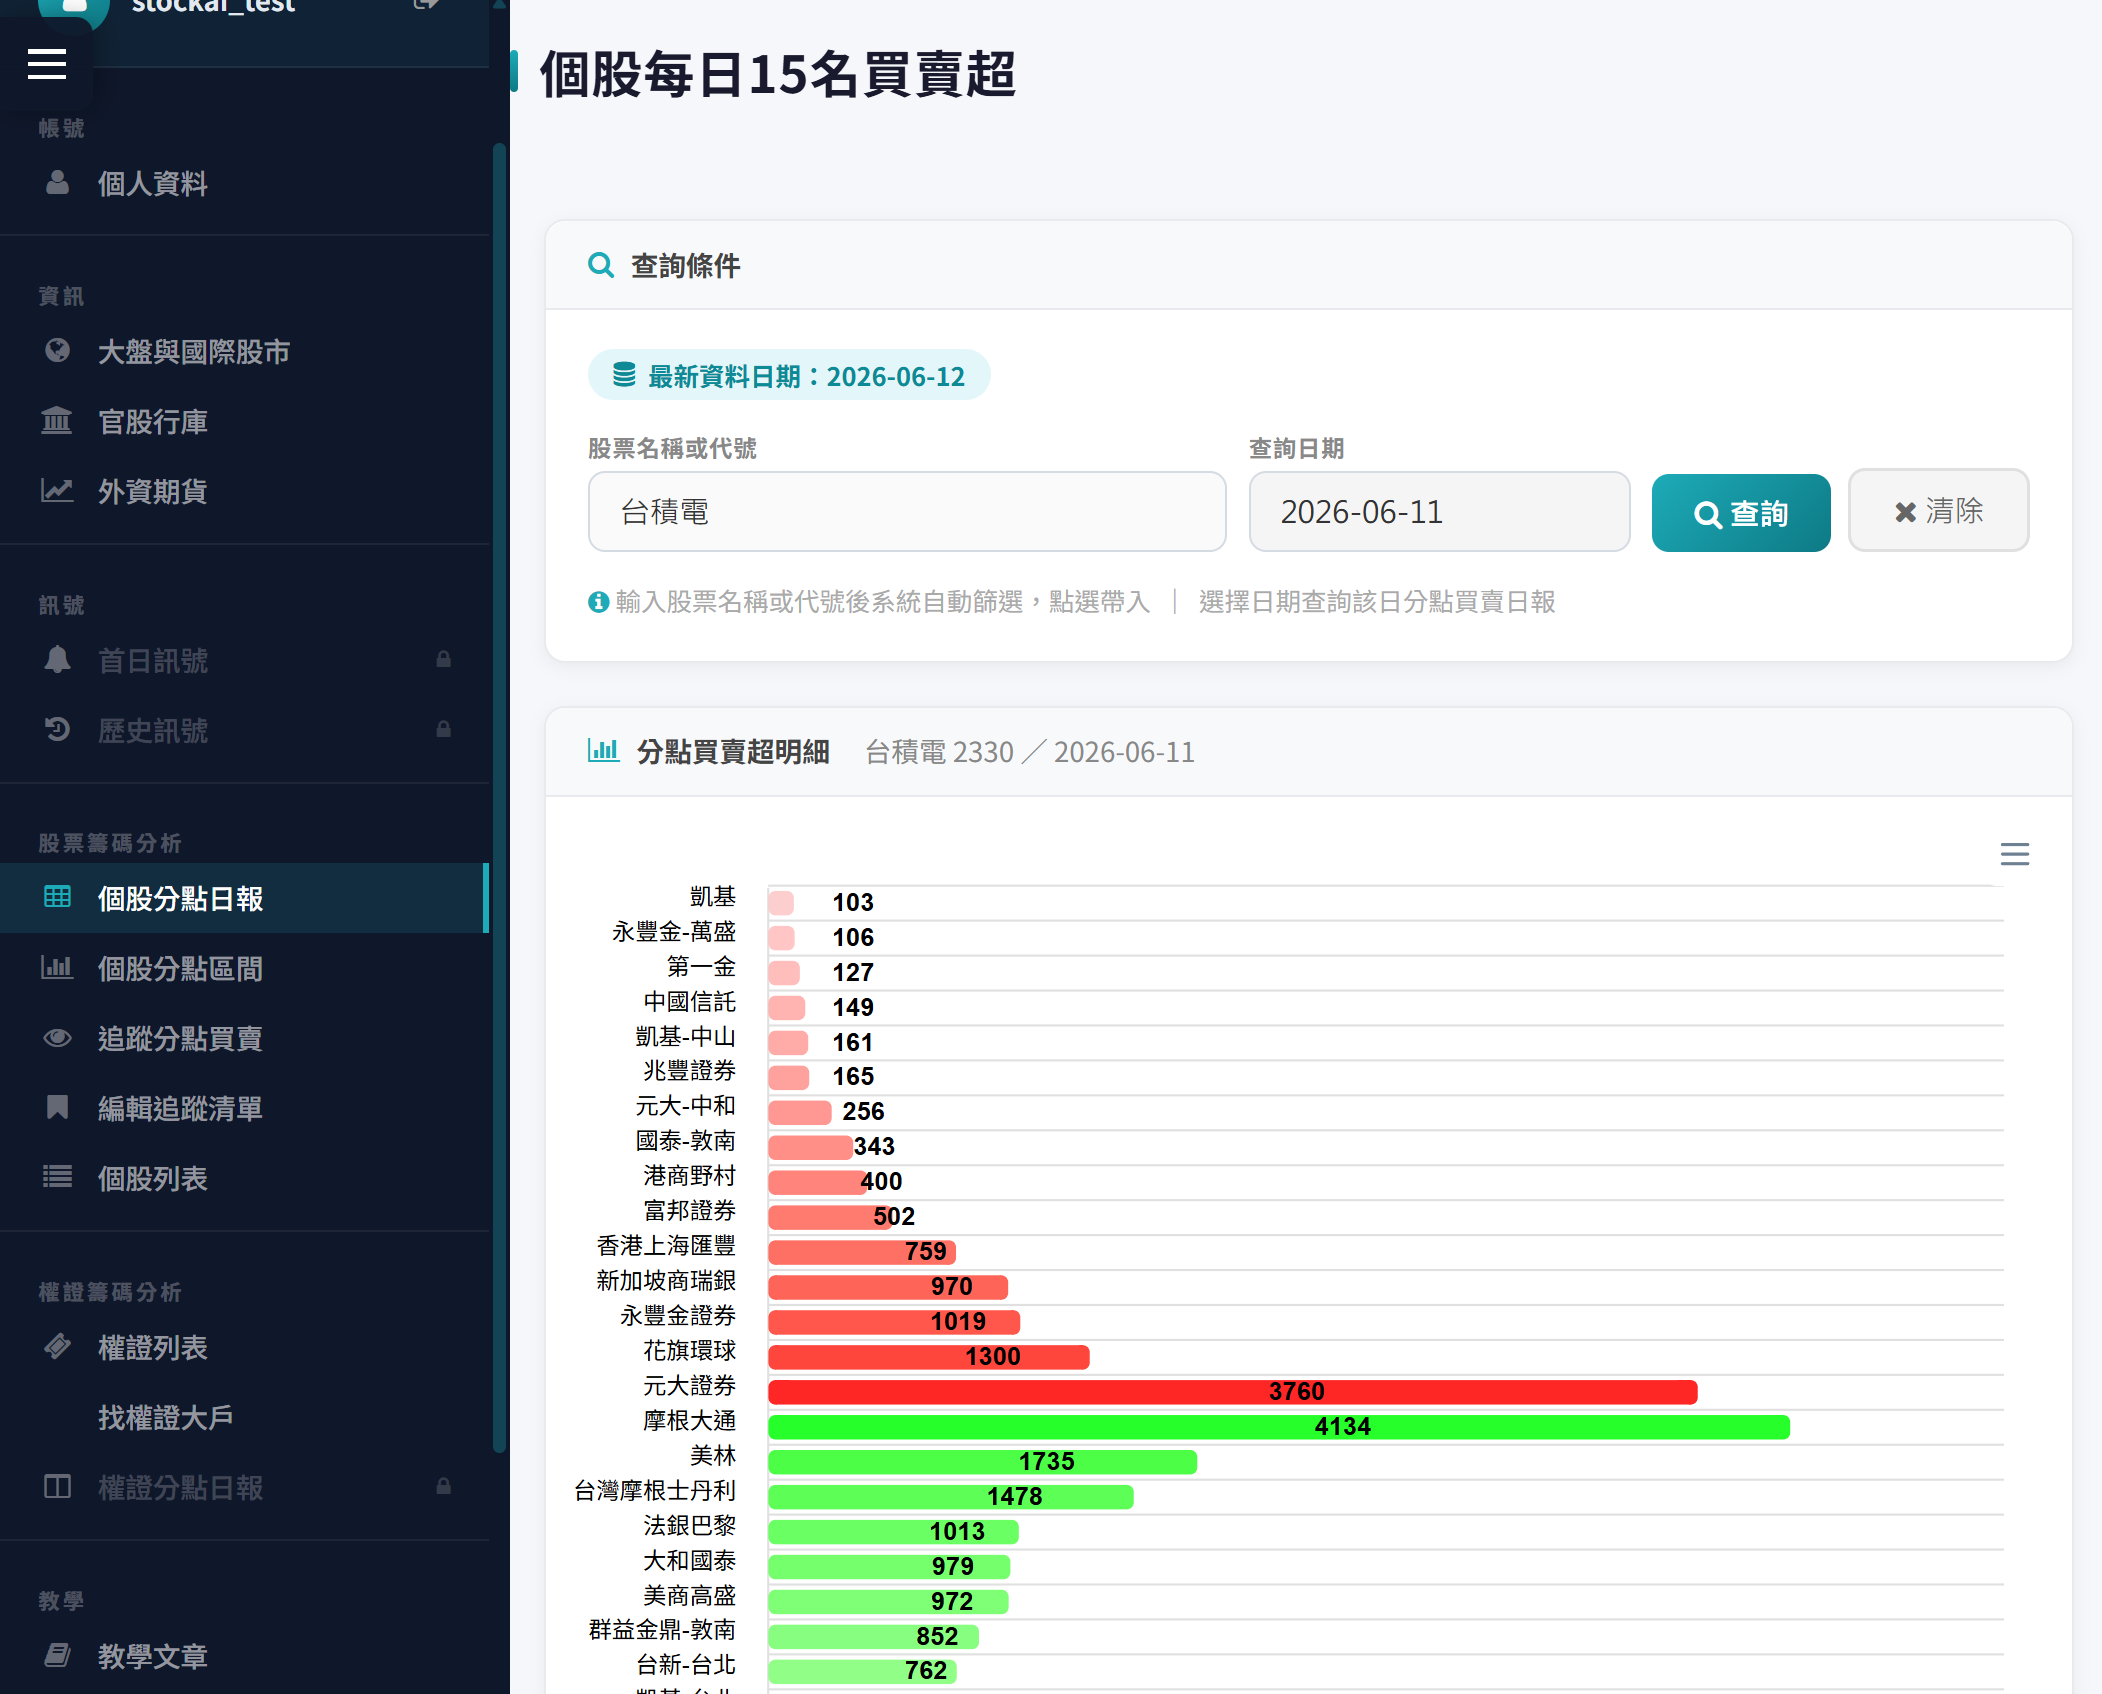Click the table icon for 個股分點日報

pos(57,897)
